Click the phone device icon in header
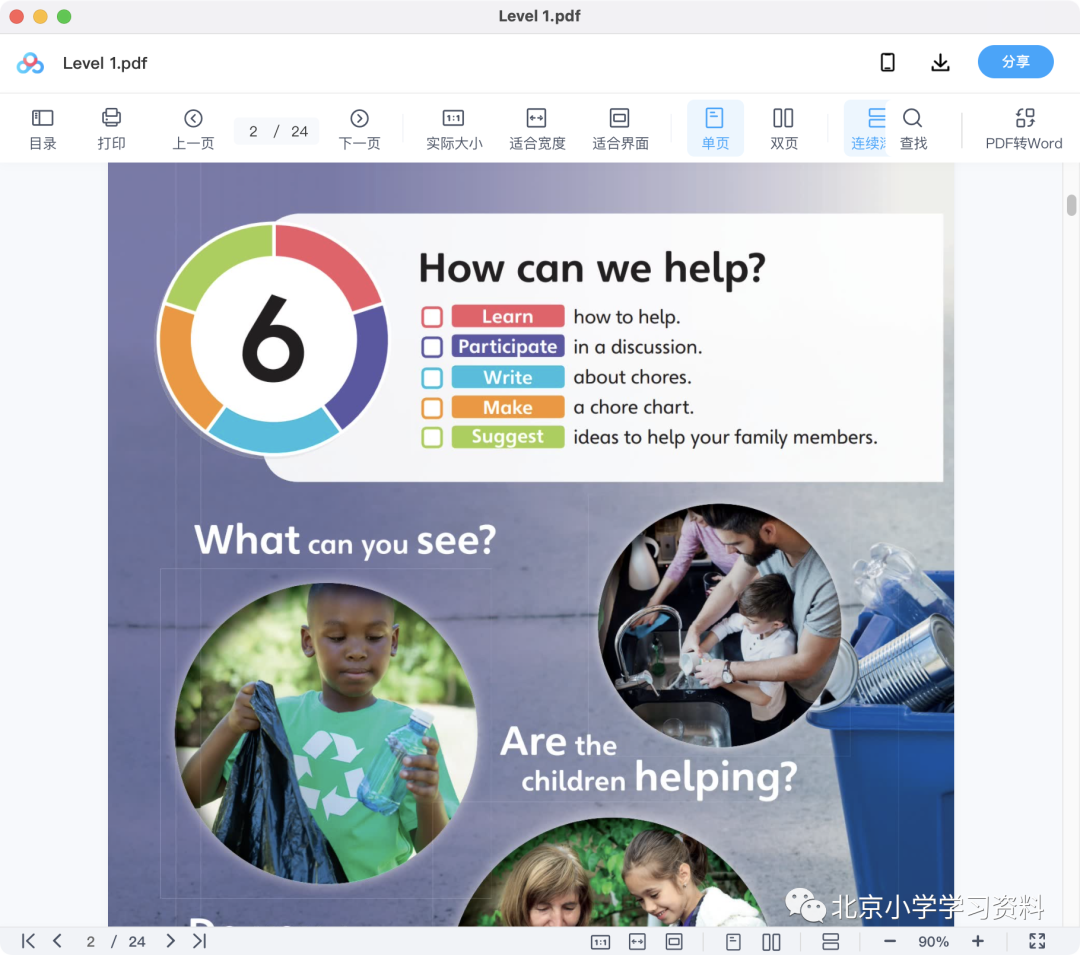Image resolution: width=1080 pixels, height=955 pixels. (x=888, y=63)
